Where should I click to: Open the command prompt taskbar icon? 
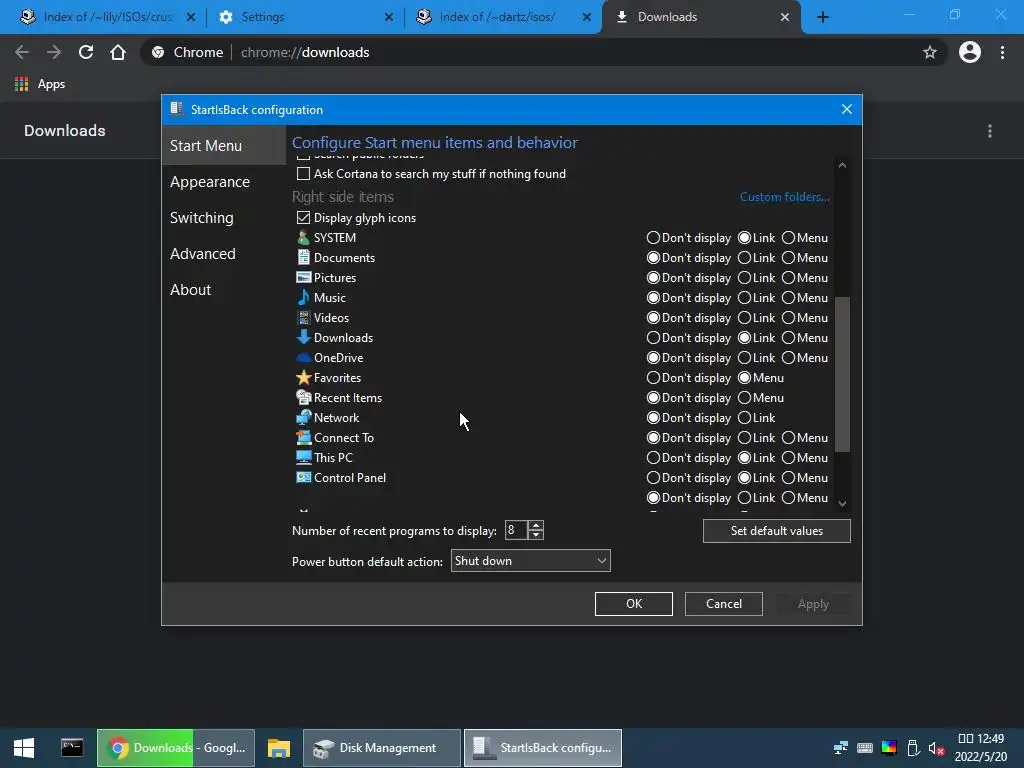72,748
